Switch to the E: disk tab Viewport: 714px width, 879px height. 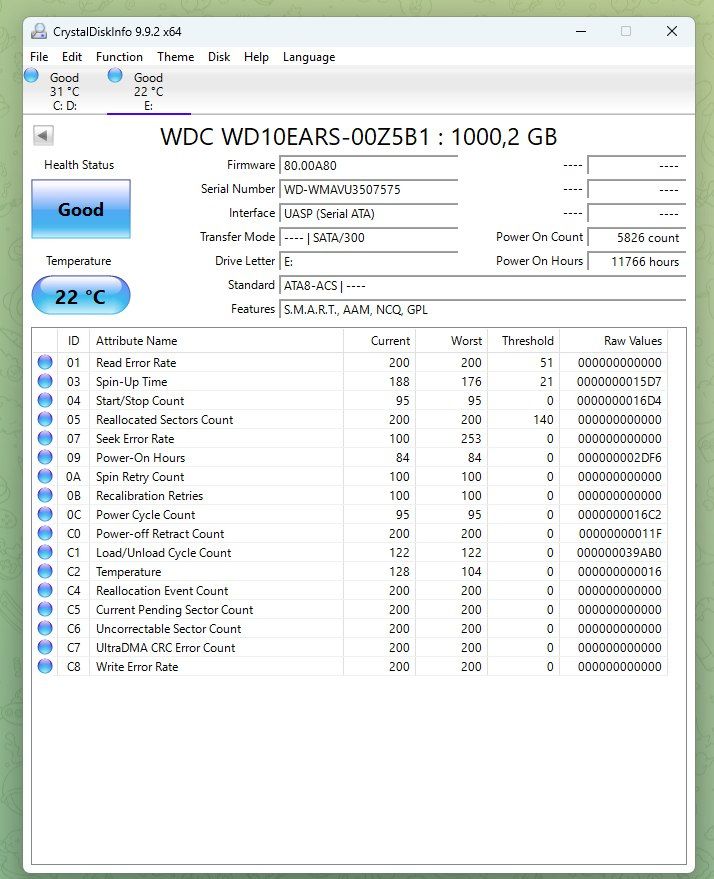click(x=149, y=91)
